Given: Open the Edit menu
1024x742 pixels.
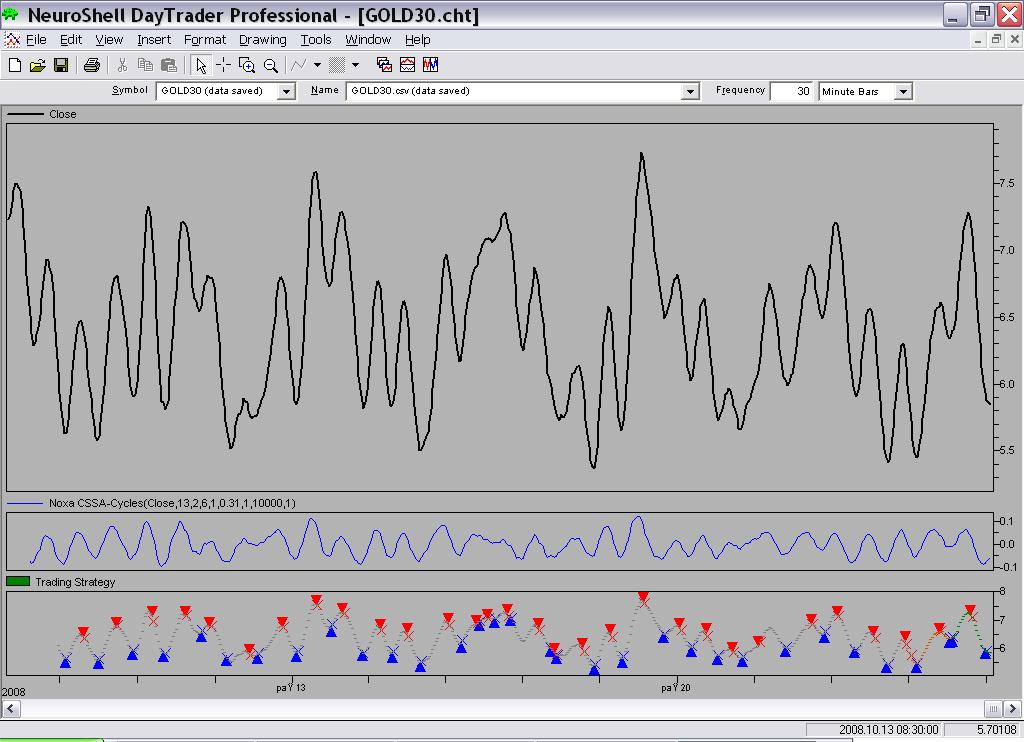Looking at the screenshot, I should (71, 40).
